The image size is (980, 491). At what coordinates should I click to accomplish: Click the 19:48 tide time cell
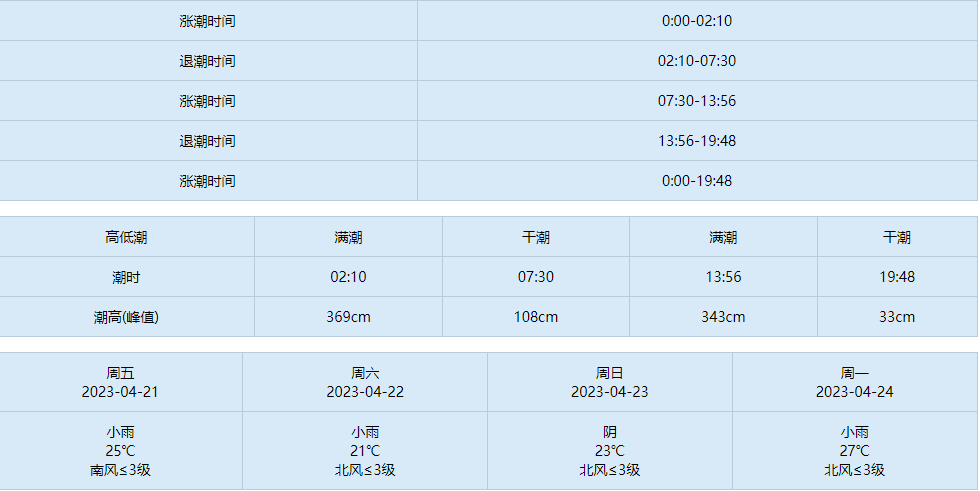(x=897, y=277)
